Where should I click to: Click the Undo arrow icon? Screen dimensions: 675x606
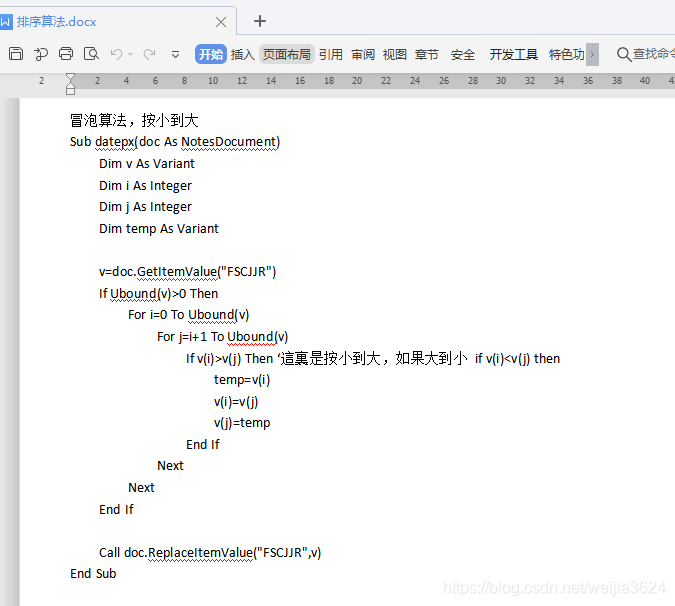pyautogui.click(x=116, y=54)
